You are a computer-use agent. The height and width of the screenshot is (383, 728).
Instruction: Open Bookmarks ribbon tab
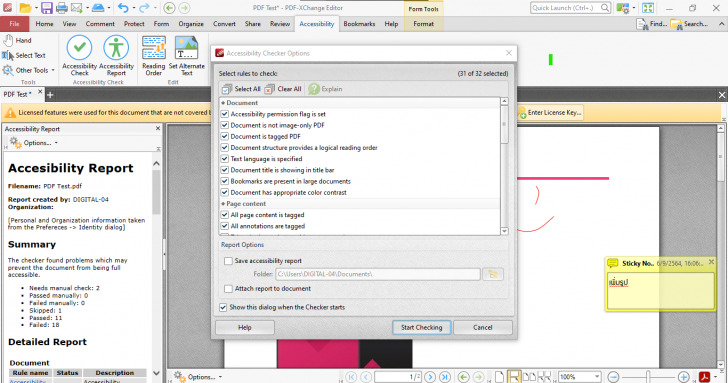pyautogui.click(x=359, y=24)
